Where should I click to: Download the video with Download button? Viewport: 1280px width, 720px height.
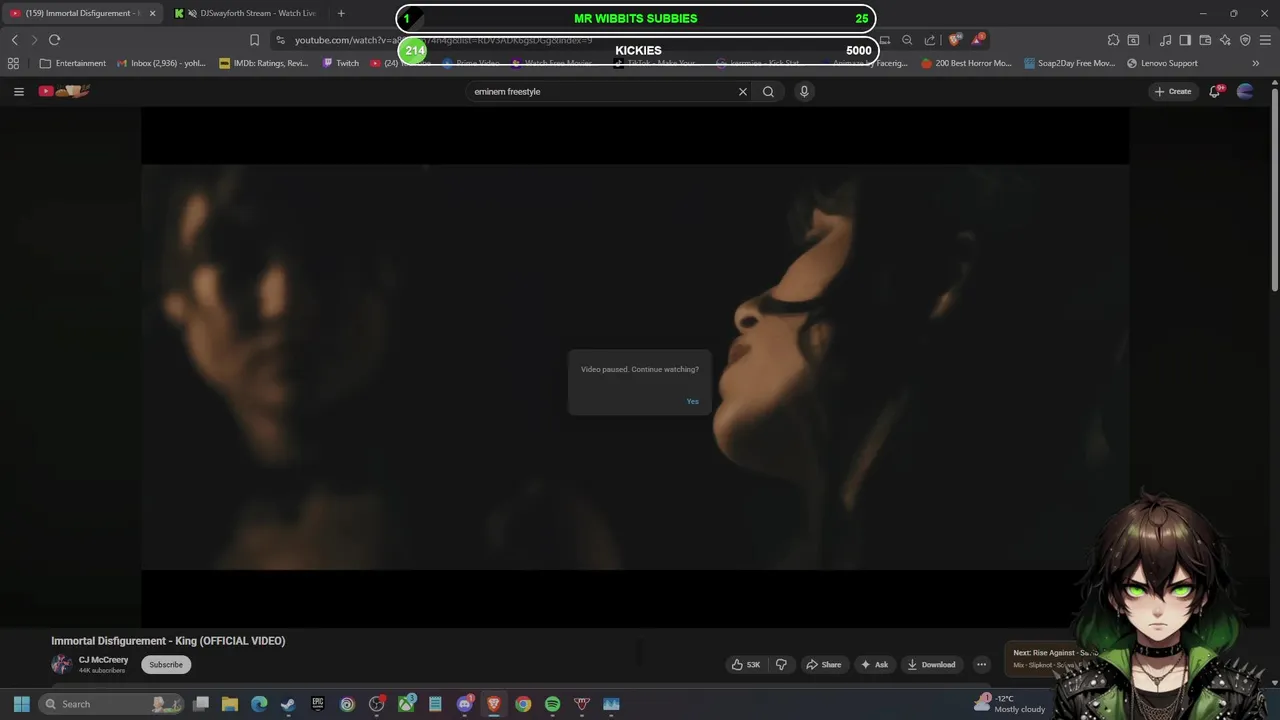click(x=931, y=664)
